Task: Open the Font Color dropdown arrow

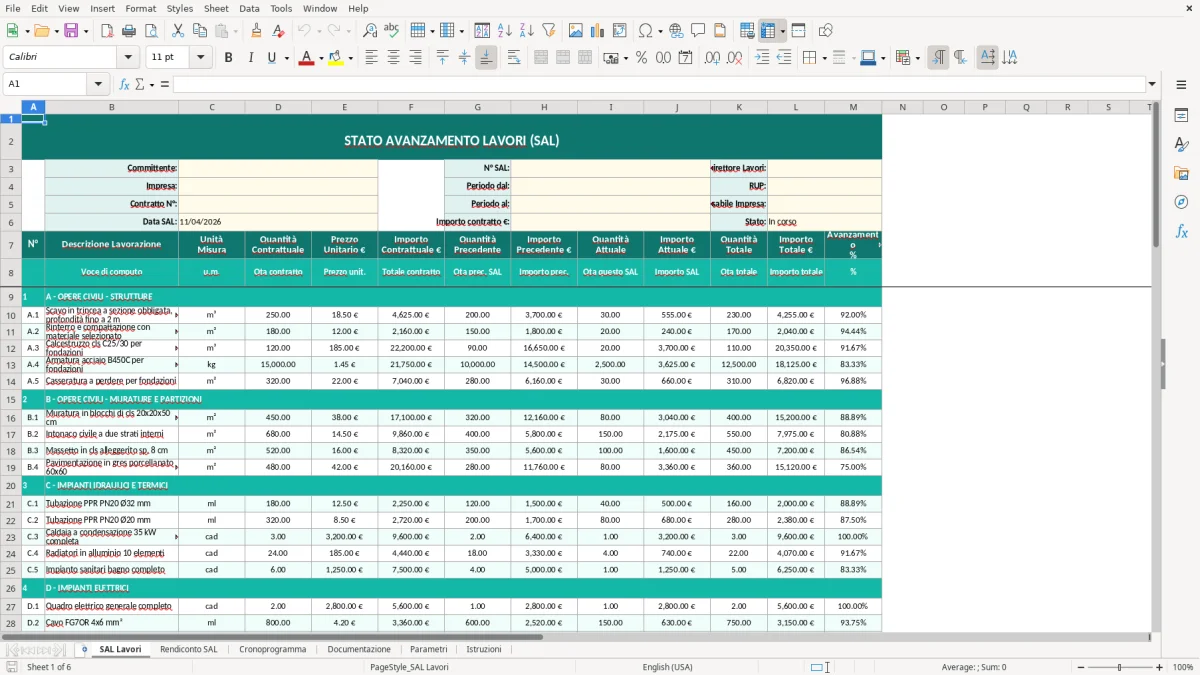Action: point(319,58)
